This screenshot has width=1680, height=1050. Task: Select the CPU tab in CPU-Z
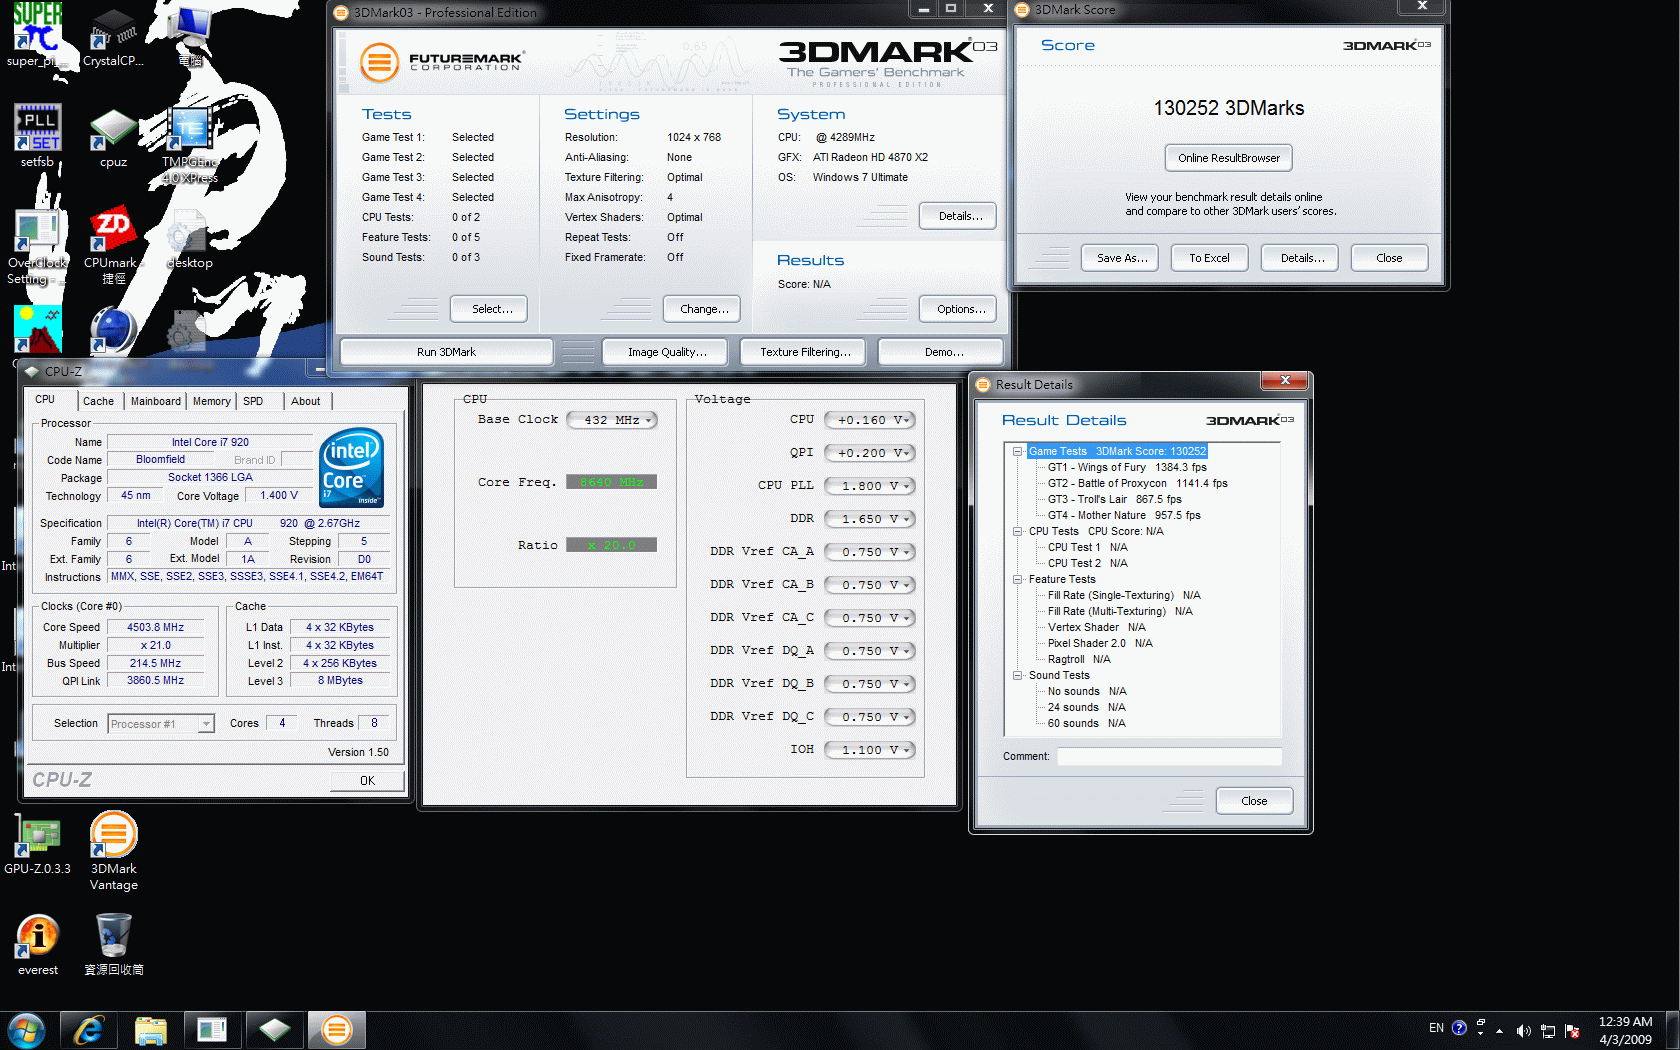click(x=46, y=399)
